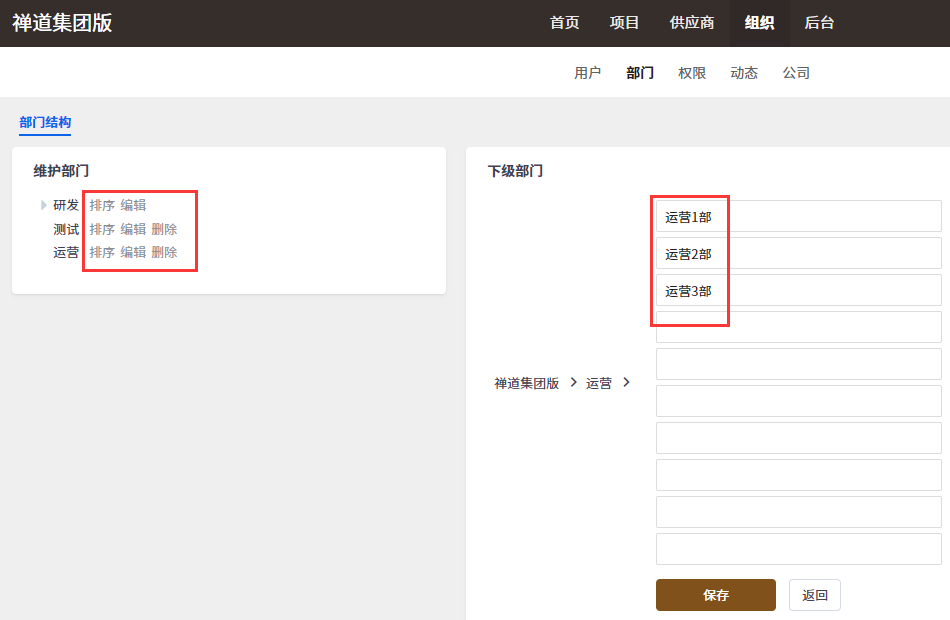Screen dimensions: 950x620
Task: Select the 运营 department in tree
Action: (x=66, y=252)
